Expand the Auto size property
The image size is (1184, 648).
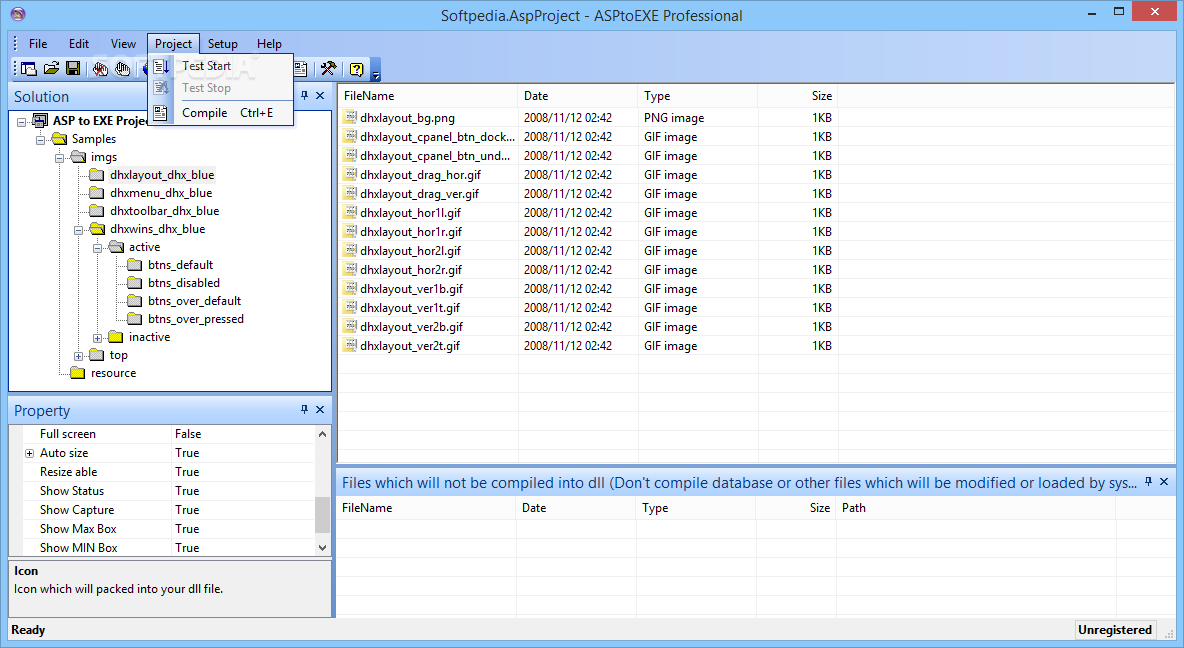(x=29, y=453)
